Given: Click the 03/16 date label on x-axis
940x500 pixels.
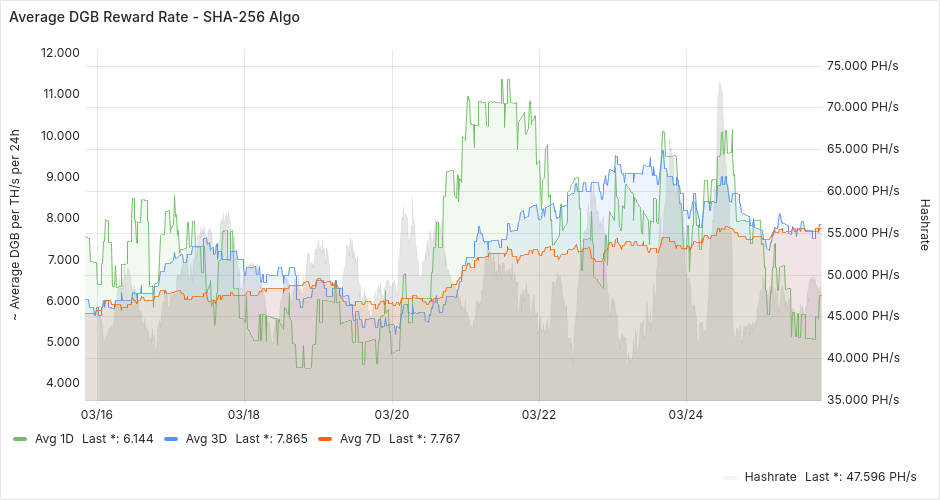Looking at the screenshot, I should click(96, 414).
